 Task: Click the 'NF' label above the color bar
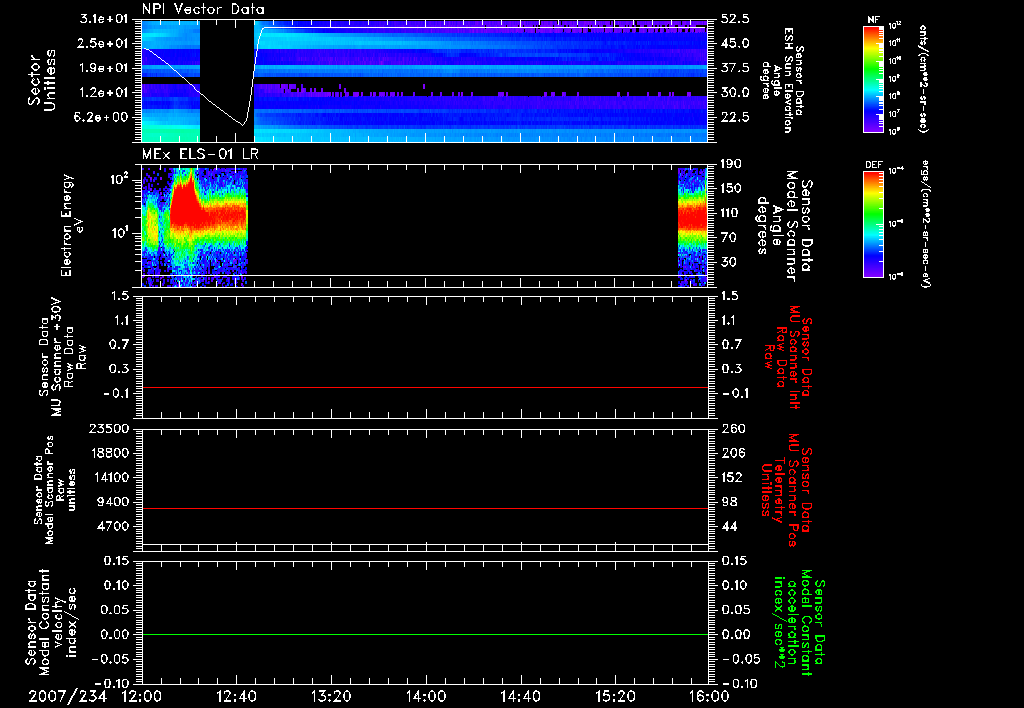(x=874, y=20)
